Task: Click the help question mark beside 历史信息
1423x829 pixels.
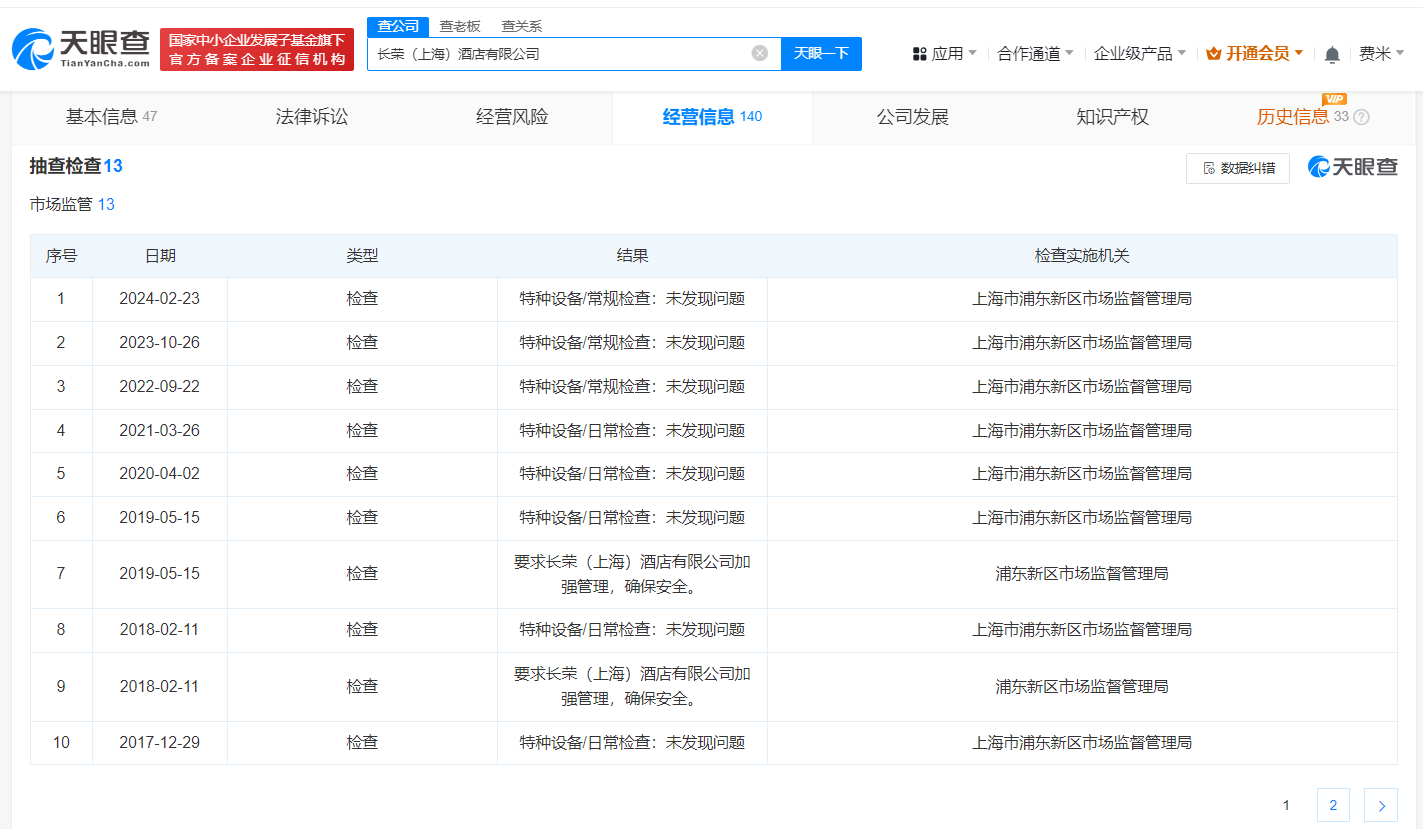Action: [x=1361, y=117]
